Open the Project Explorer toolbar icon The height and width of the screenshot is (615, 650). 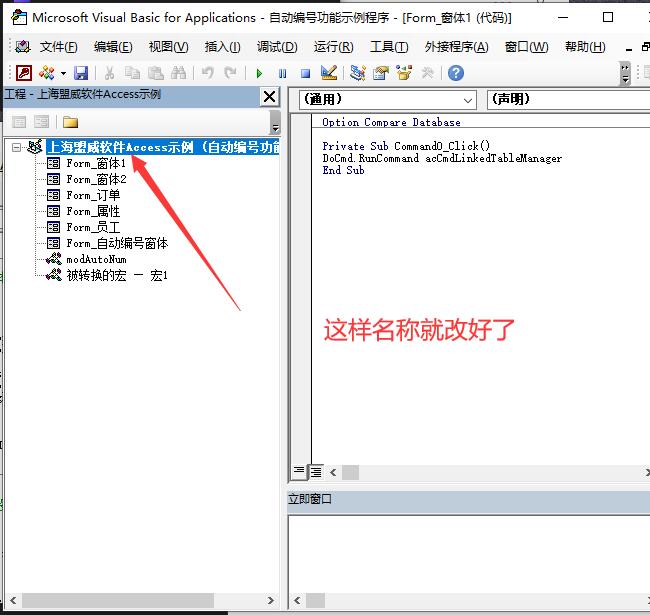coord(358,73)
